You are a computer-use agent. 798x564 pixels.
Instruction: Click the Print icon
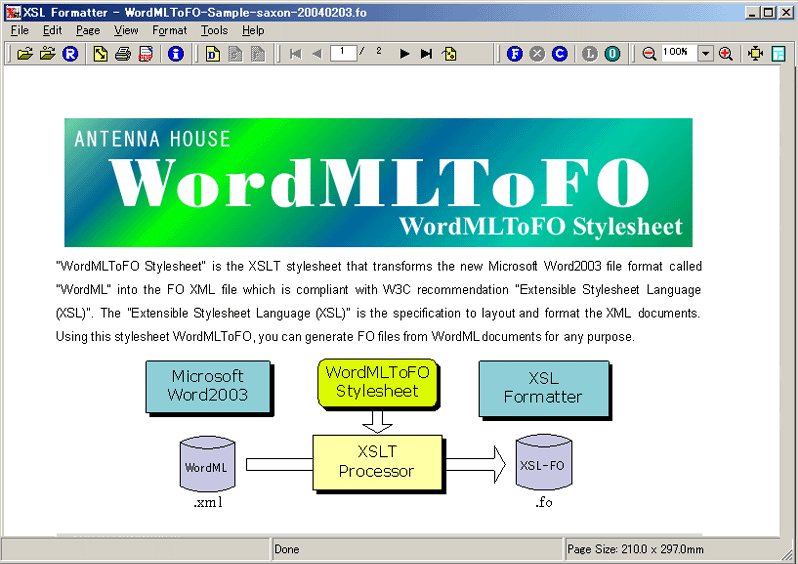click(x=123, y=53)
